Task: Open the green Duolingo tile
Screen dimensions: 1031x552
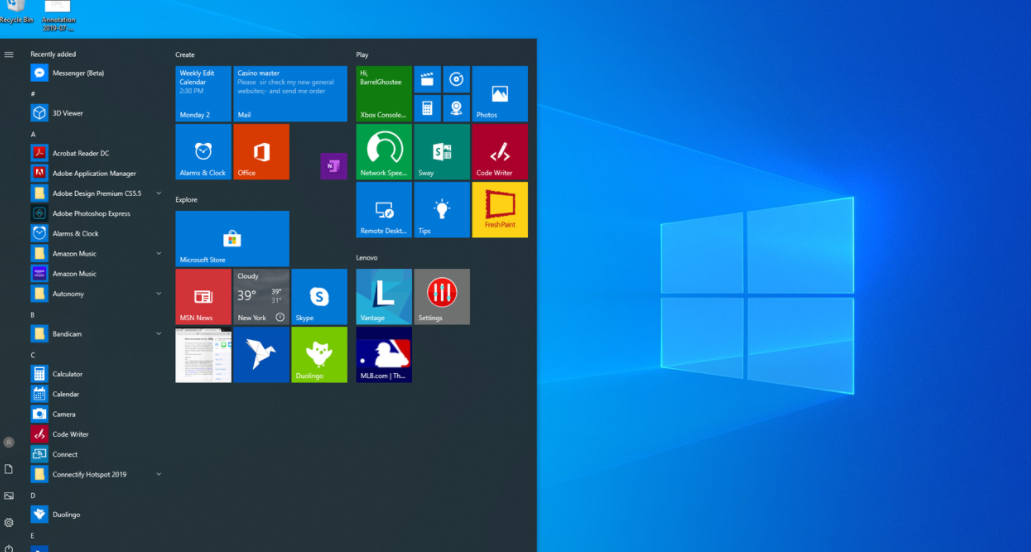Action: [319, 355]
